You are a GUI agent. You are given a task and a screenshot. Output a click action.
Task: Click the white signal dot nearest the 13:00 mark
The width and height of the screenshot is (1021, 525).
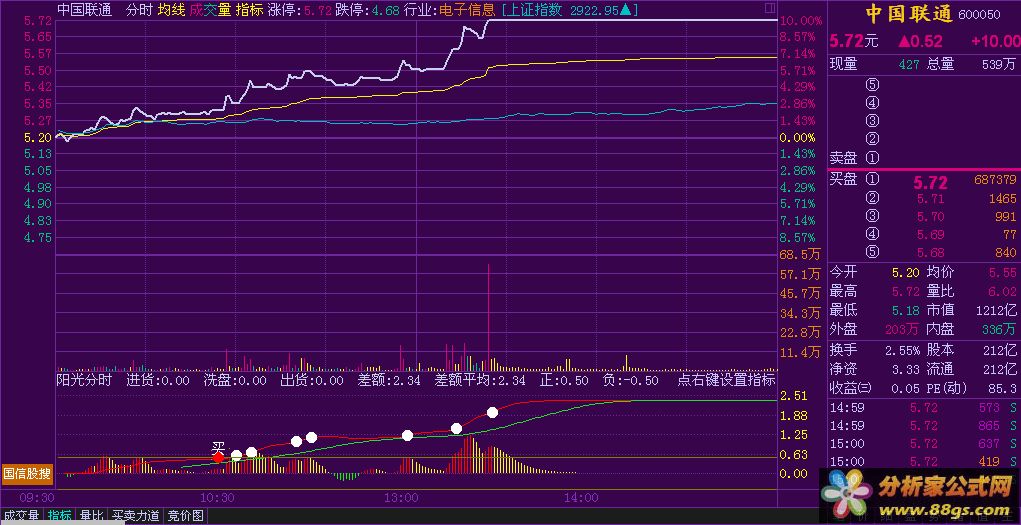(408, 435)
